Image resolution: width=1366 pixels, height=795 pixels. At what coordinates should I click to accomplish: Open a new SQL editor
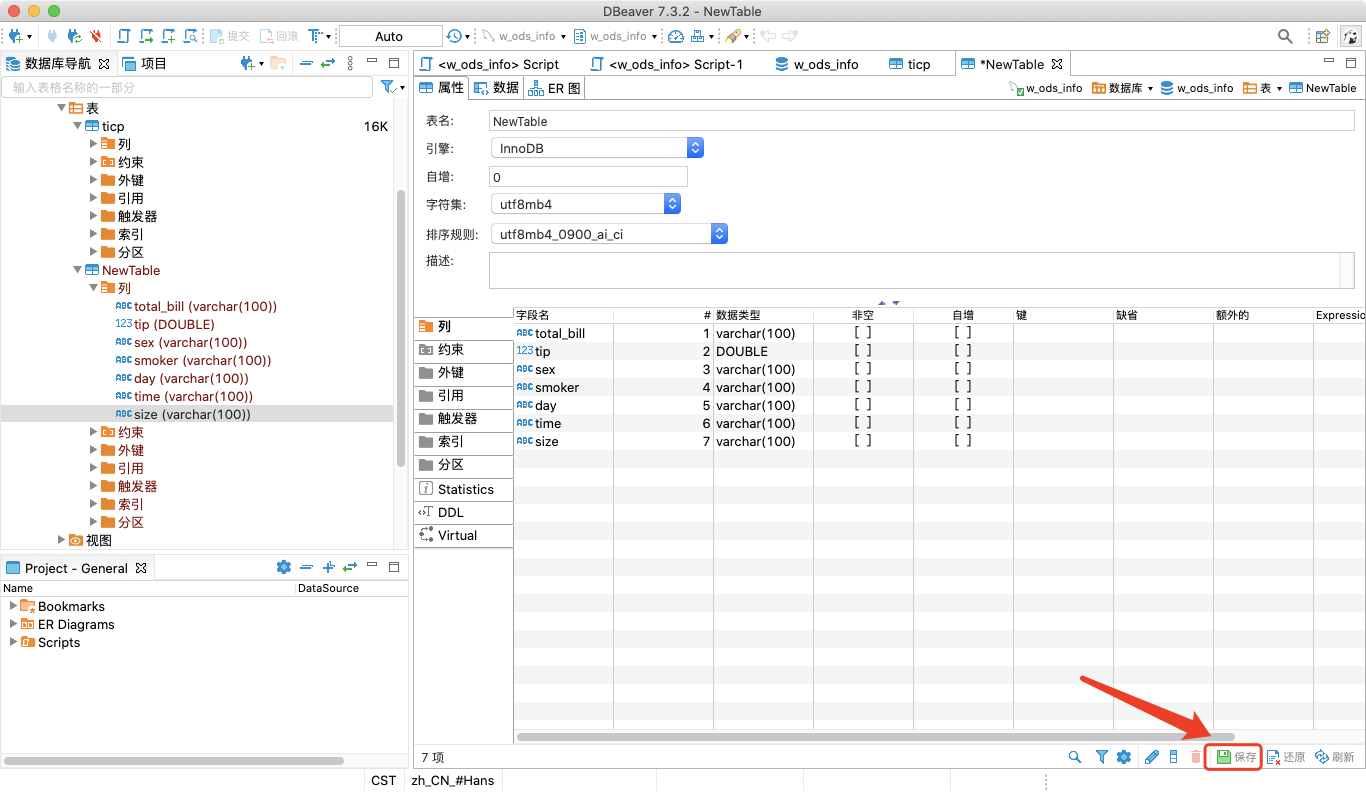122,35
